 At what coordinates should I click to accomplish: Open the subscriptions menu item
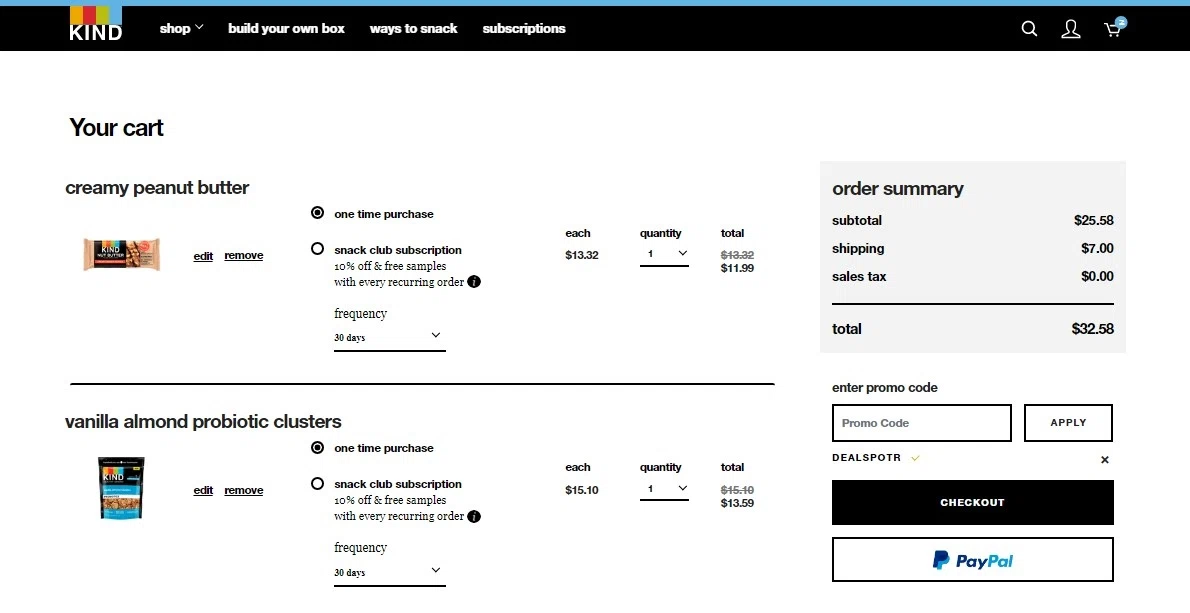pyautogui.click(x=524, y=28)
